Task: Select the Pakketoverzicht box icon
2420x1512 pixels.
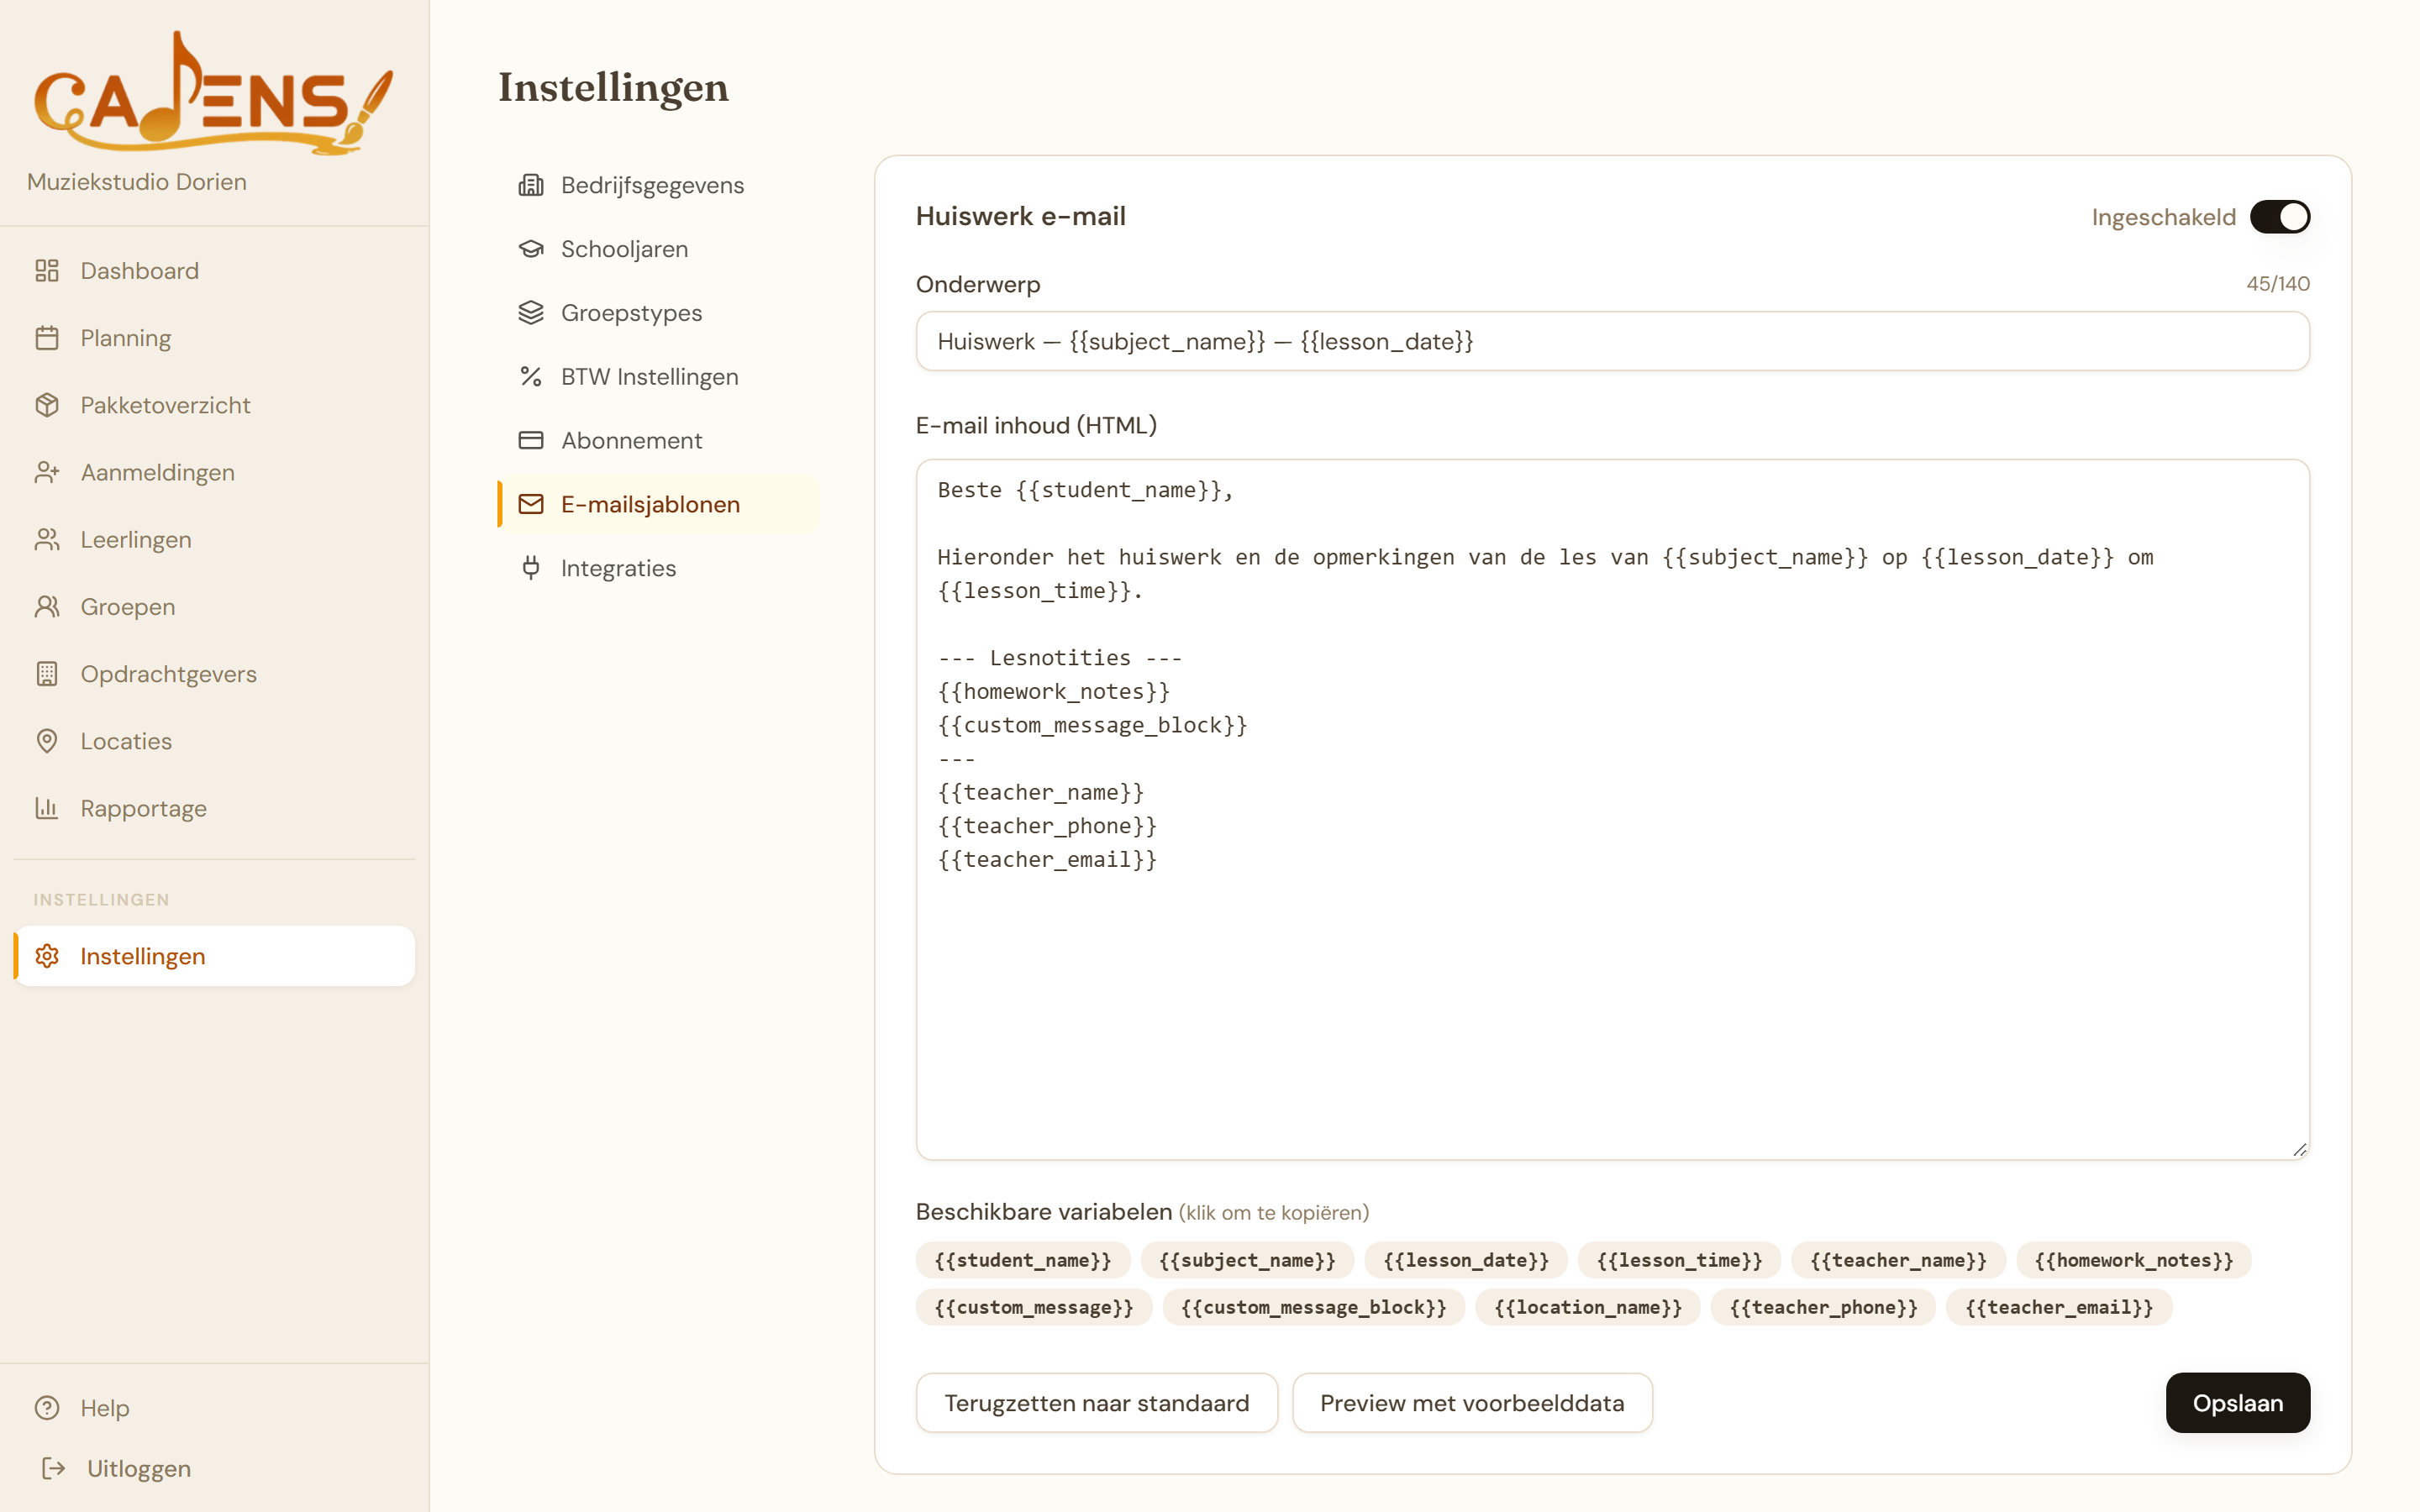Action: pos(47,405)
